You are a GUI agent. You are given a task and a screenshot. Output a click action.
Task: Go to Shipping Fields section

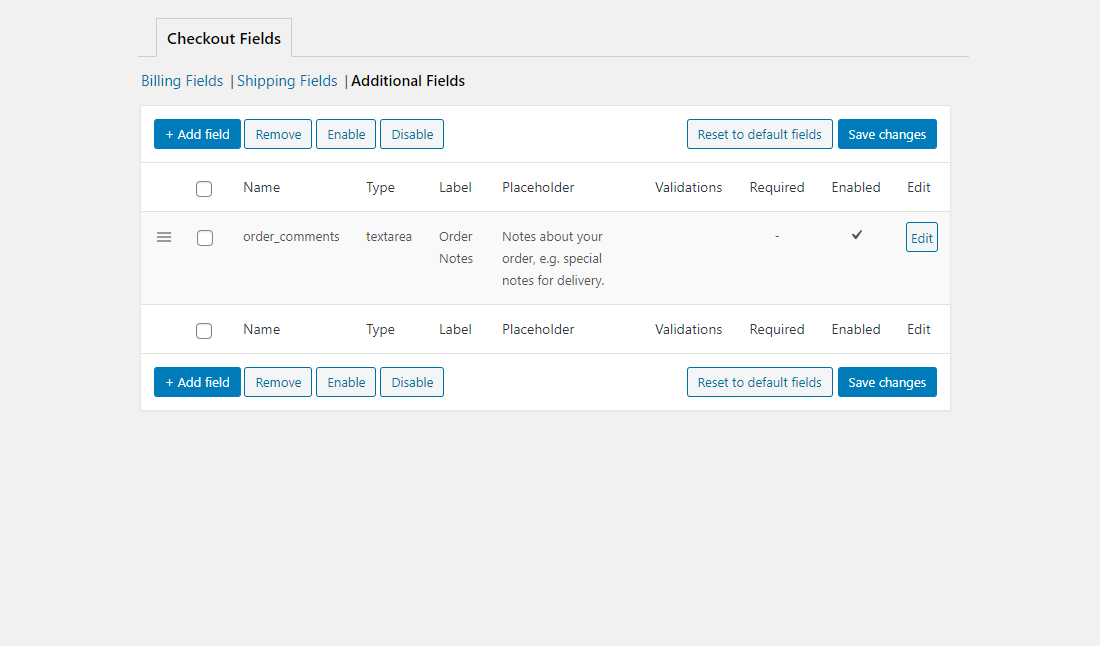[x=287, y=81]
